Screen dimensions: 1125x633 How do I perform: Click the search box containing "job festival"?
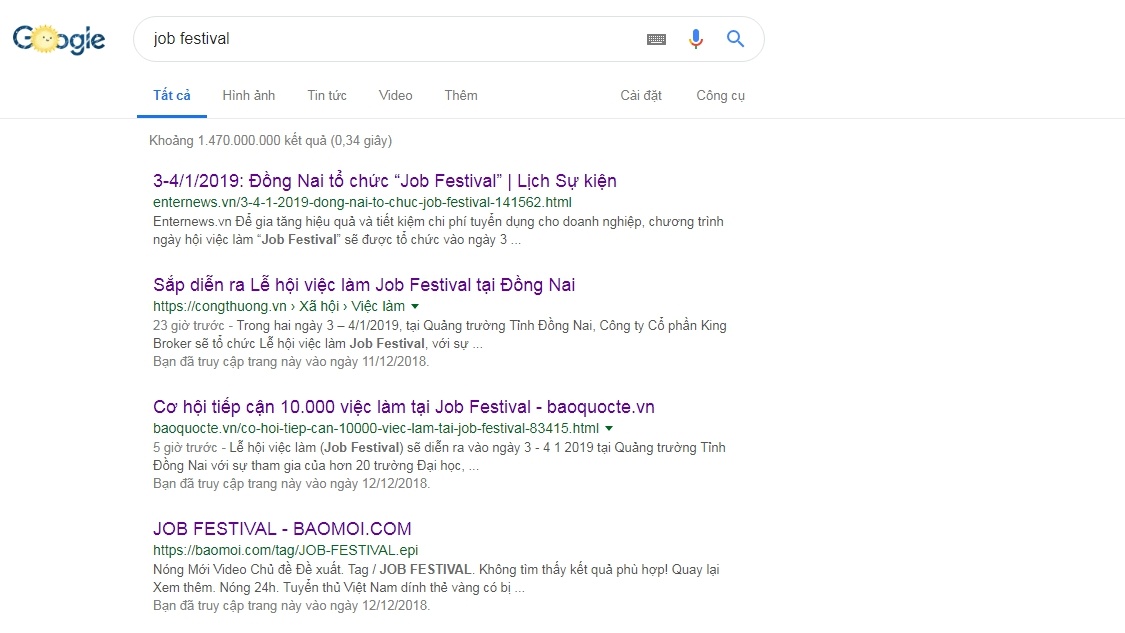coord(390,39)
